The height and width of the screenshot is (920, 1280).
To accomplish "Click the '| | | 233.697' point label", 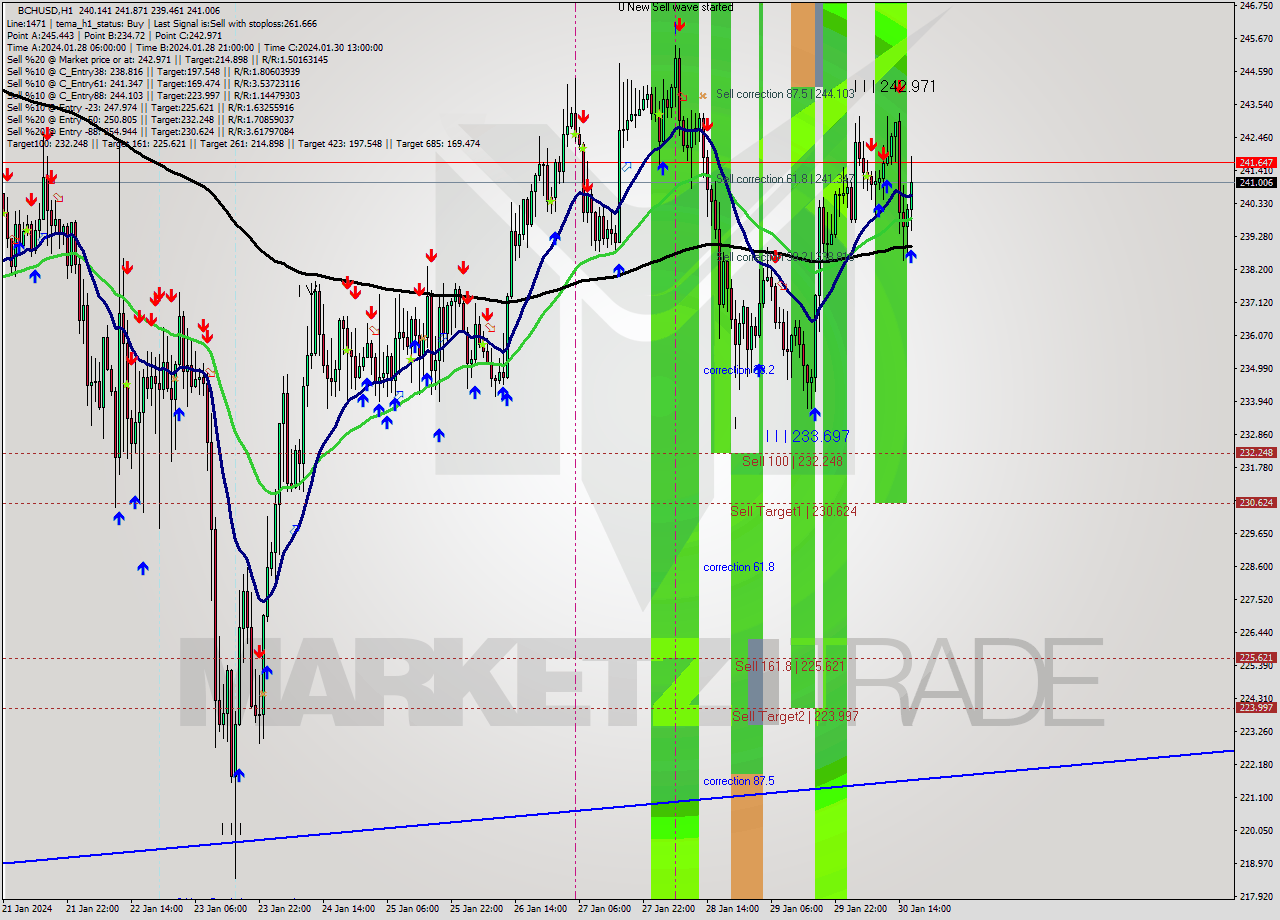I will click(807, 436).
